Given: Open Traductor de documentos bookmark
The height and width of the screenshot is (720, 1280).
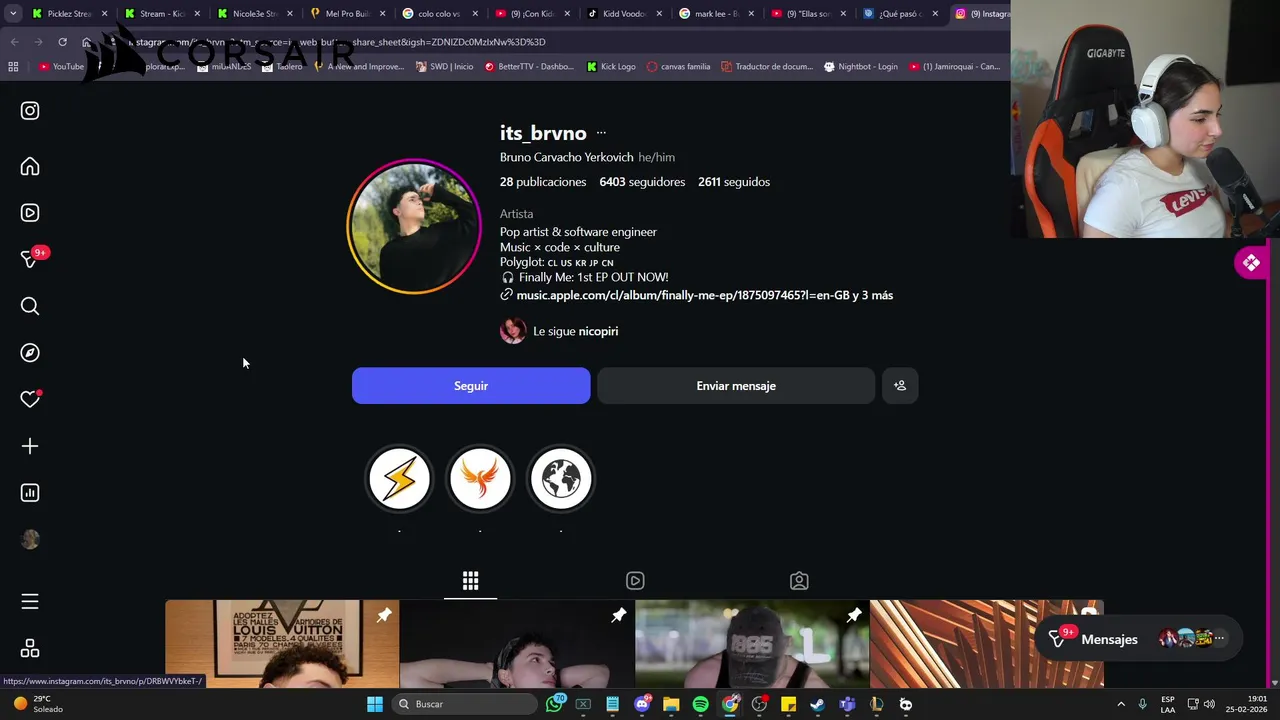Looking at the screenshot, I should tap(767, 67).
